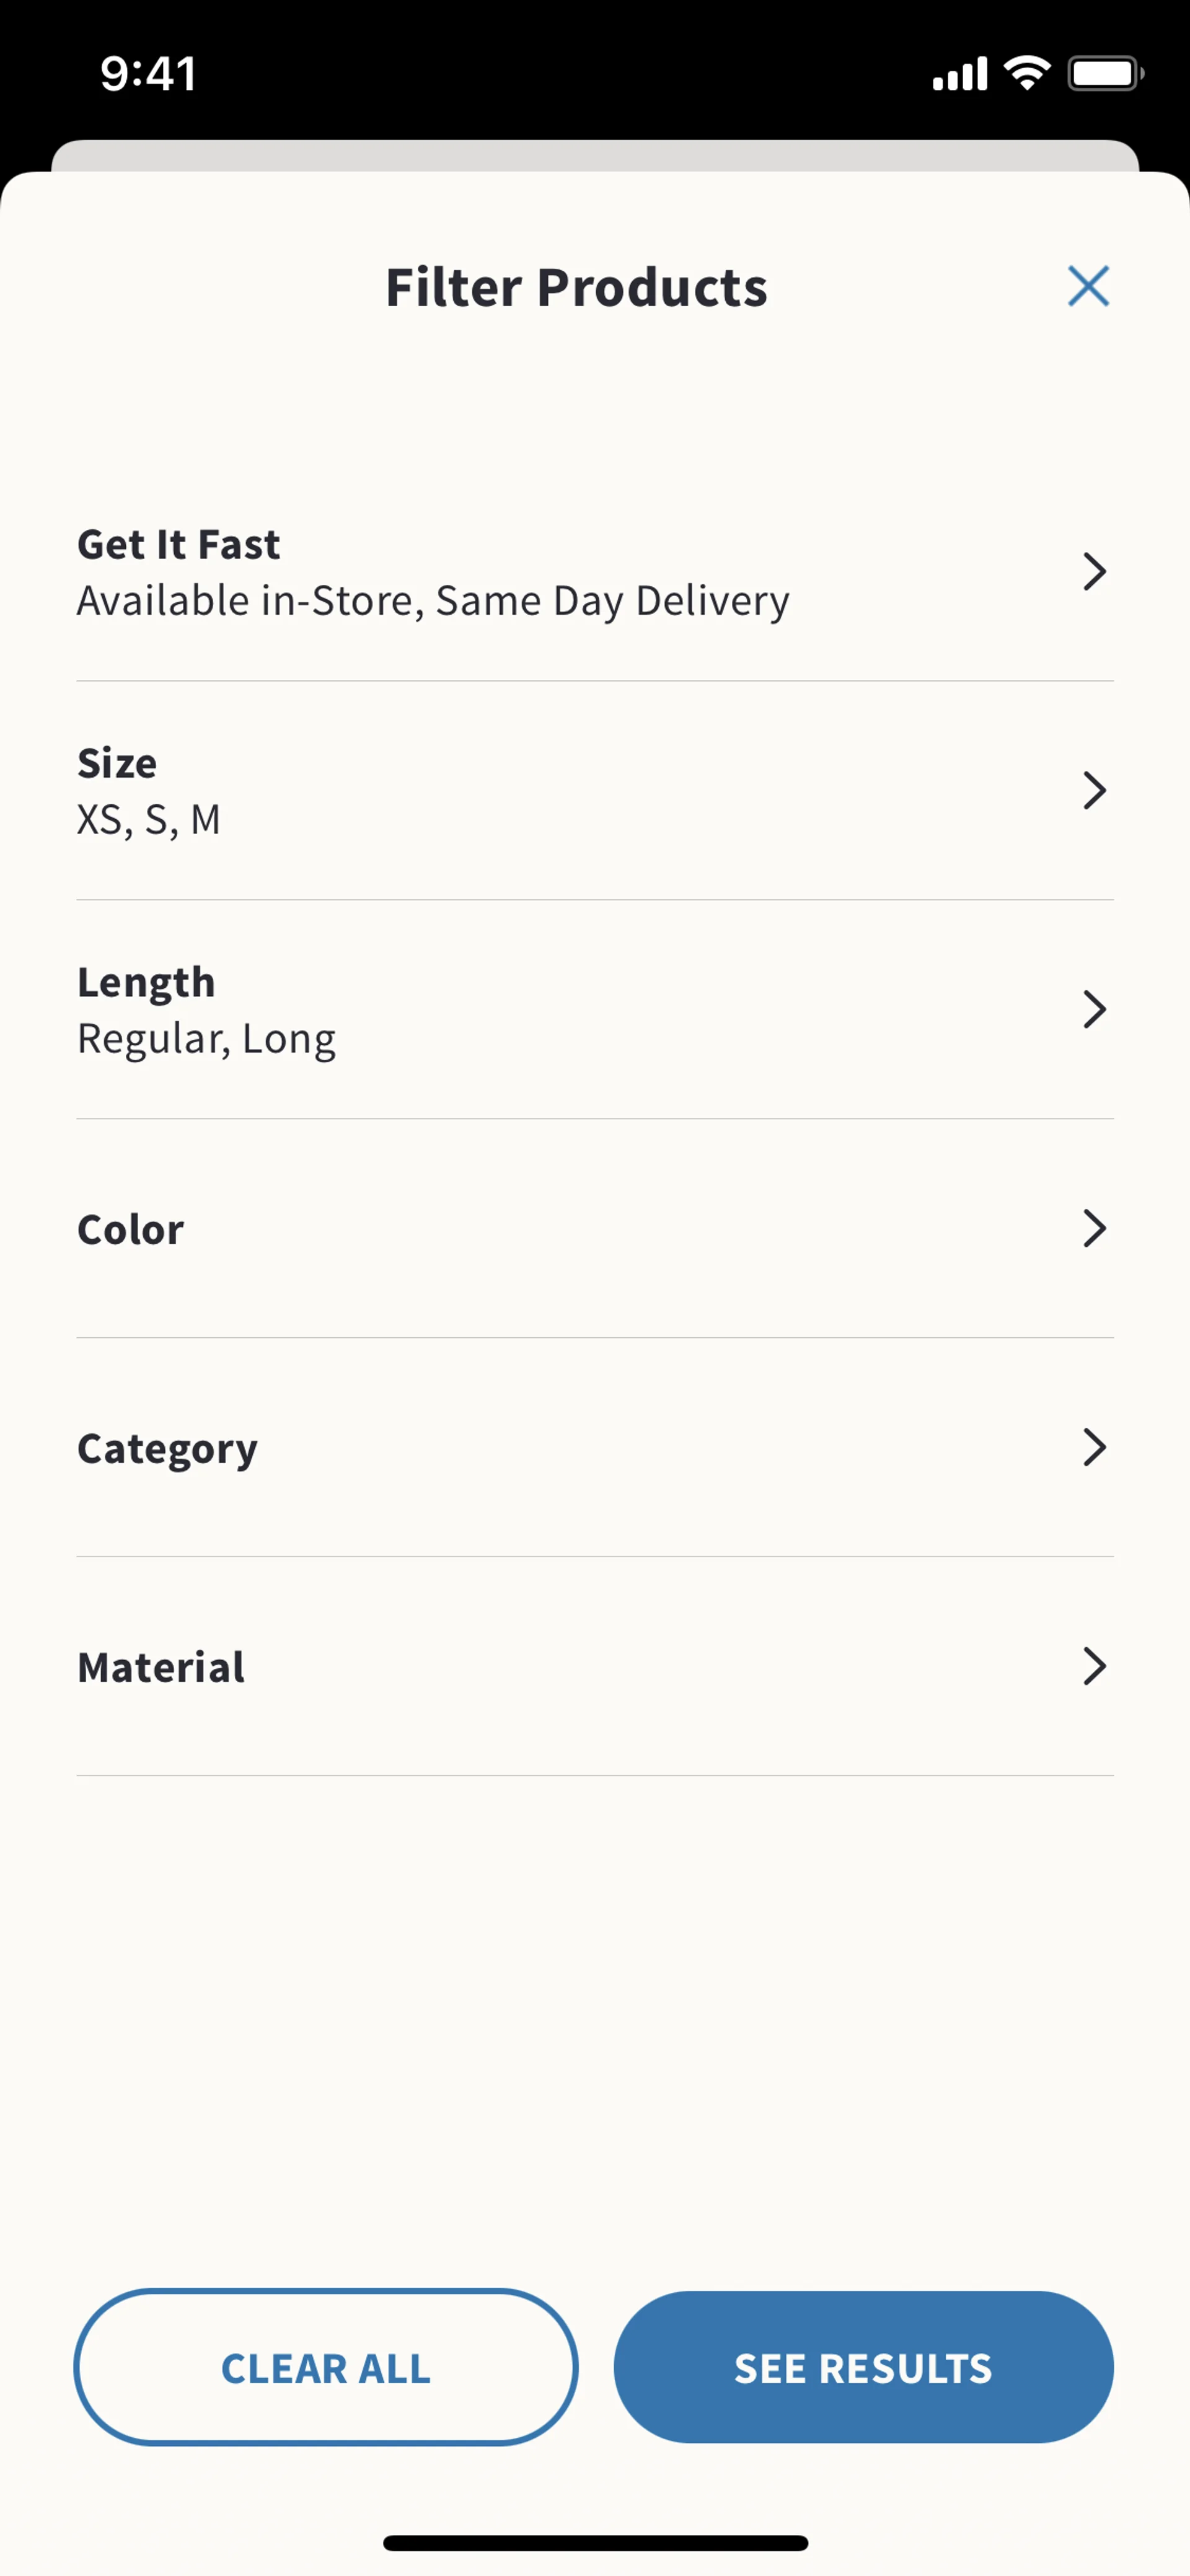
Task: Tap the Material row arrow icon
Action: click(x=1094, y=1666)
